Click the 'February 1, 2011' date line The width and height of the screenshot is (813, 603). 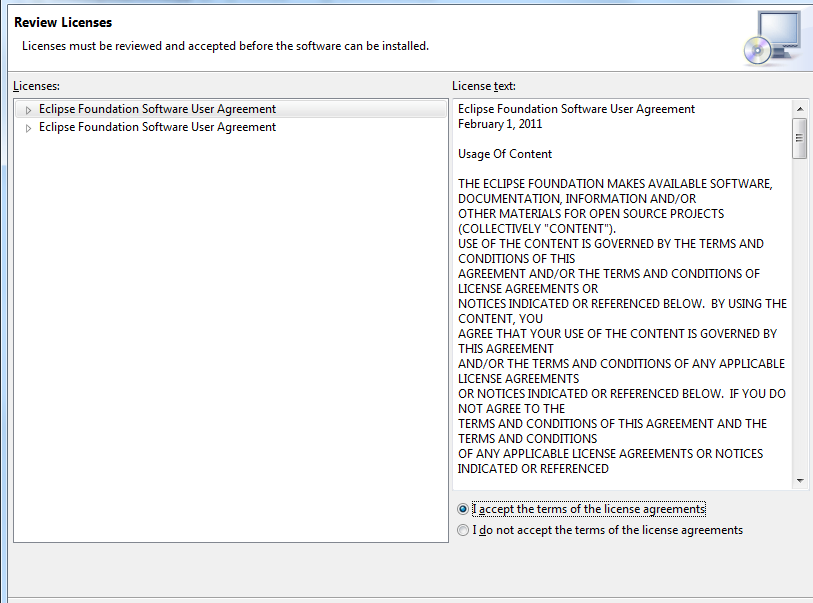tap(500, 124)
